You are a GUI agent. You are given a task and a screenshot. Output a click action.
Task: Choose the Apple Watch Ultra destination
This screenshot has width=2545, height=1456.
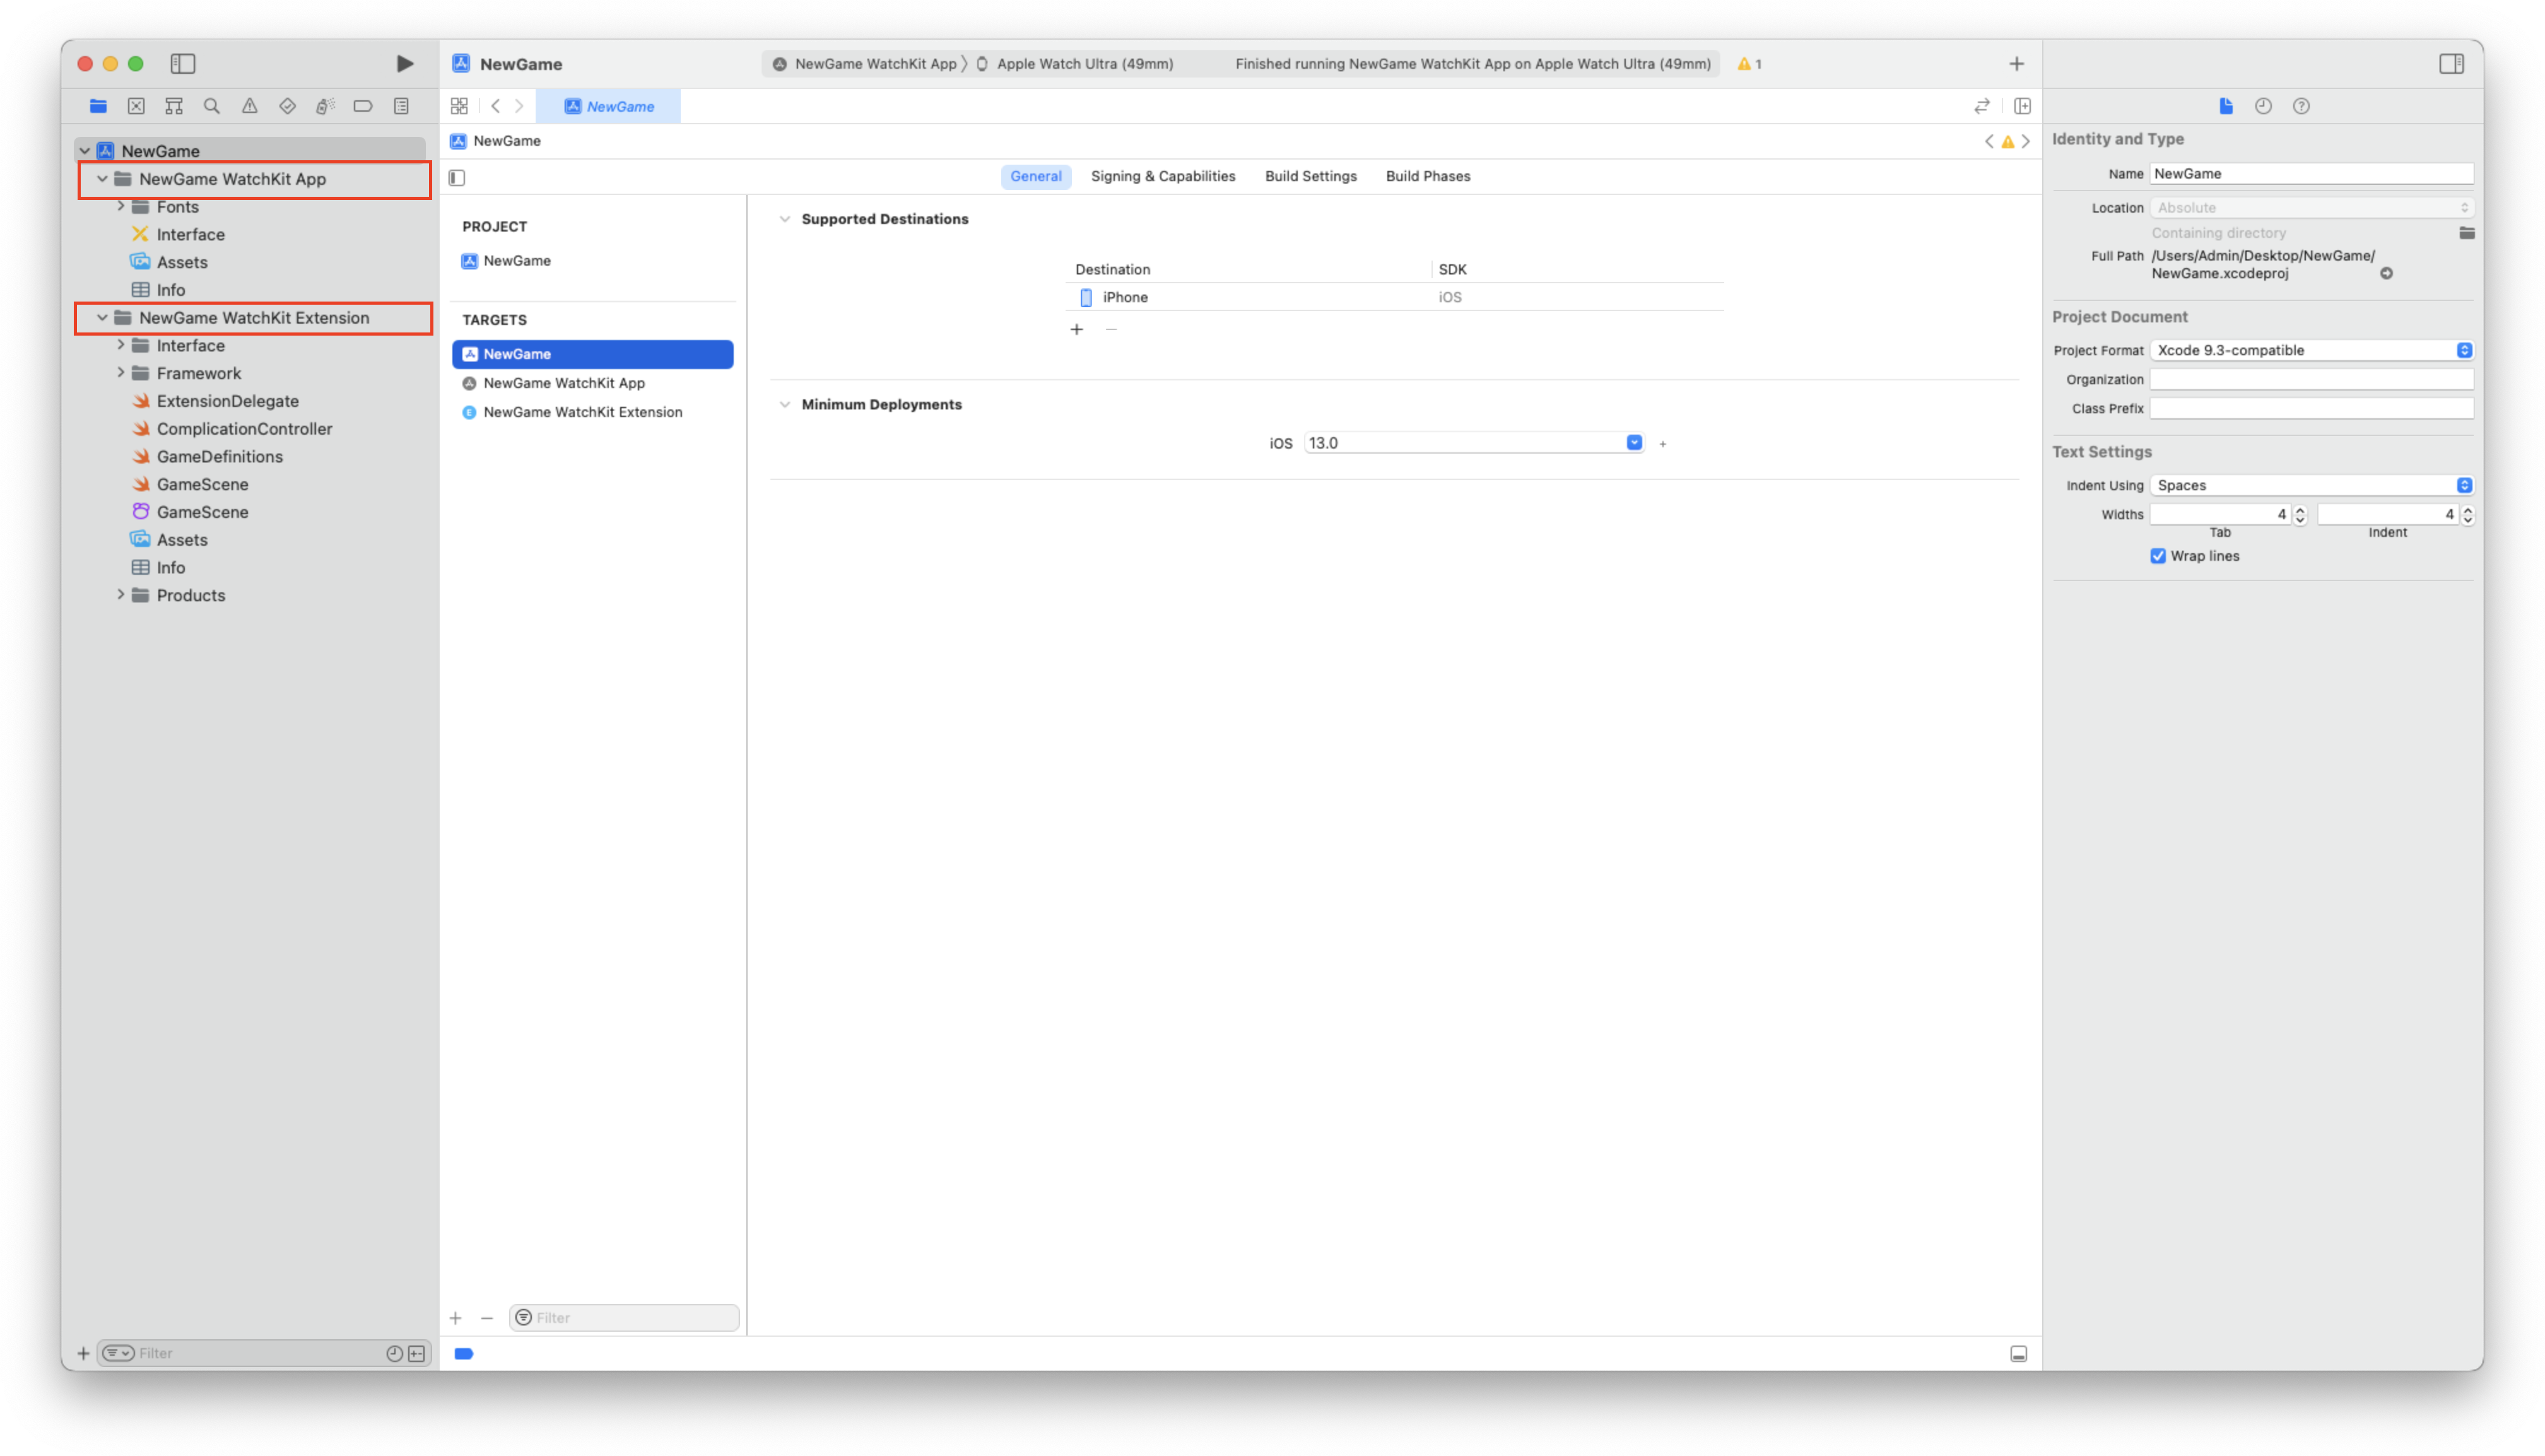tap(1076, 64)
